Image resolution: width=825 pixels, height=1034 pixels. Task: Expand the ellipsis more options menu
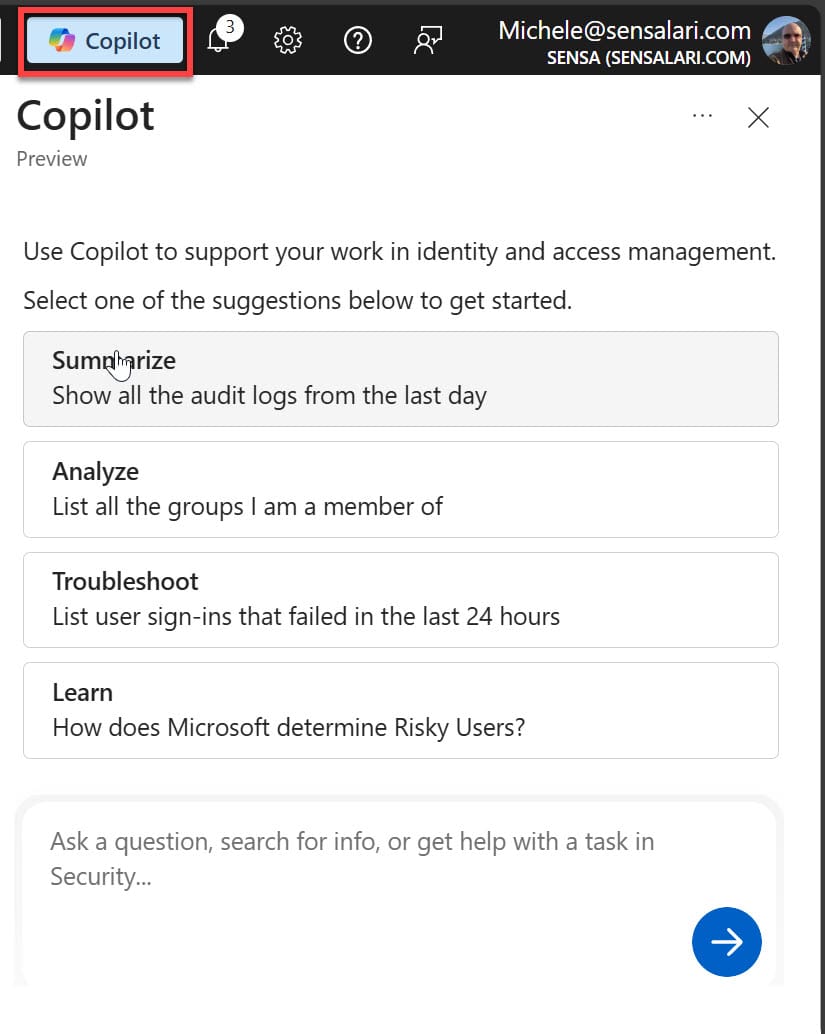tap(702, 116)
